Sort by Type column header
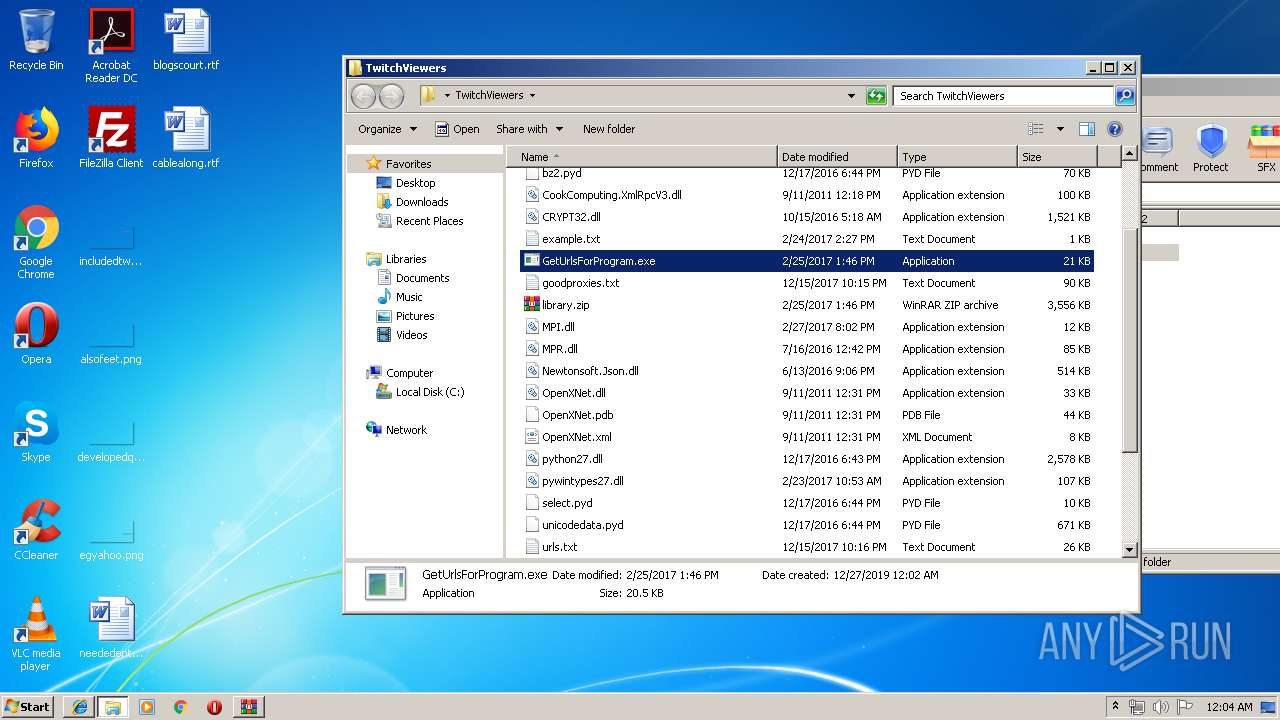1280x720 pixels. click(x=957, y=157)
